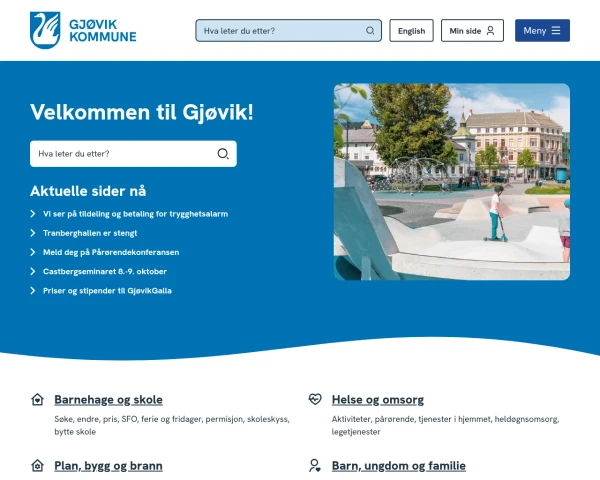Open Plan, bygg og brann section
600x480 pixels.
(x=108, y=466)
